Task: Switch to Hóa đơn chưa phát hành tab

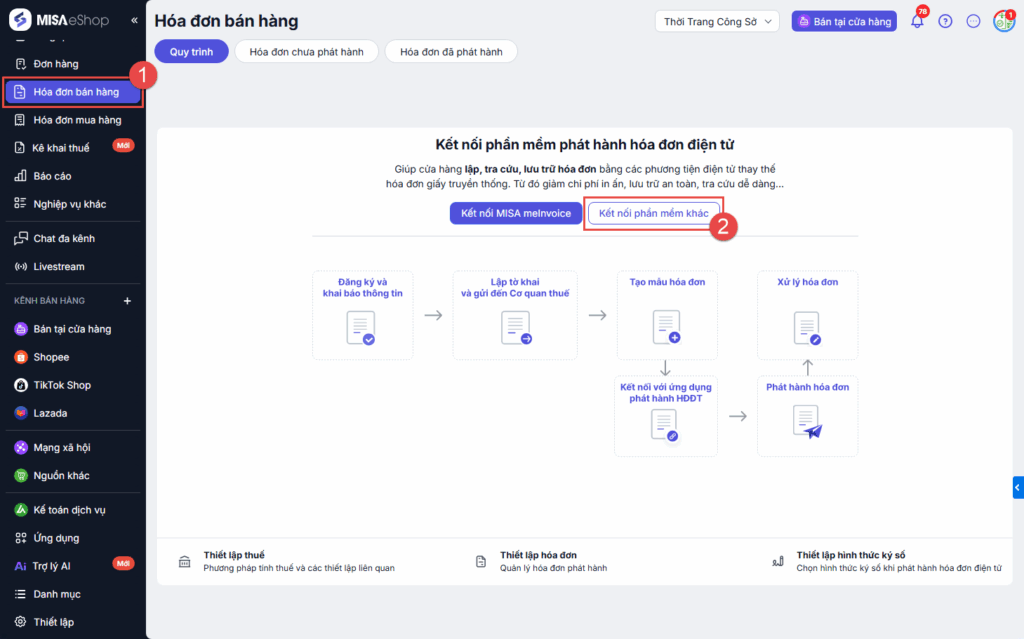Action: pyautogui.click(x=306, y=52)
